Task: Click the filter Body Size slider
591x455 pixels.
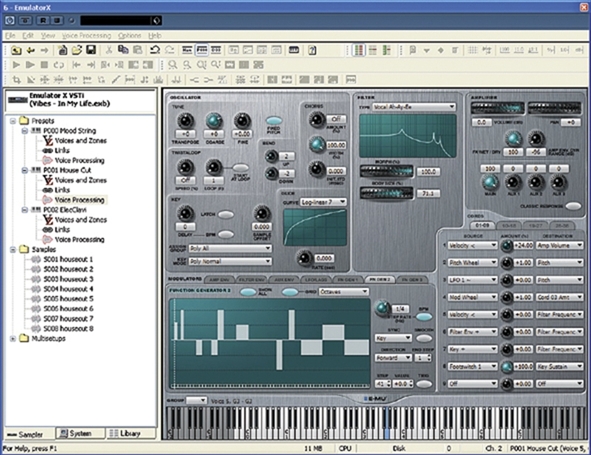Action: click(x=386, y=193)
